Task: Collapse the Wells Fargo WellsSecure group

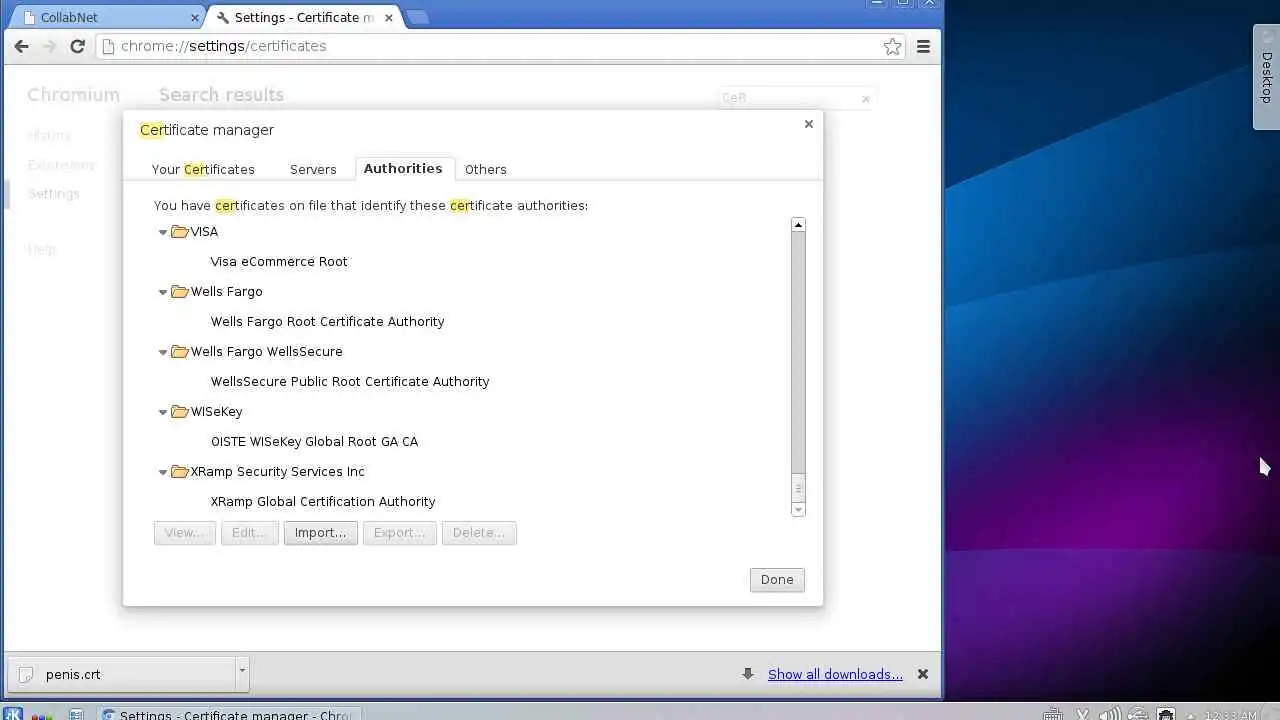Action: pos(162,352)
